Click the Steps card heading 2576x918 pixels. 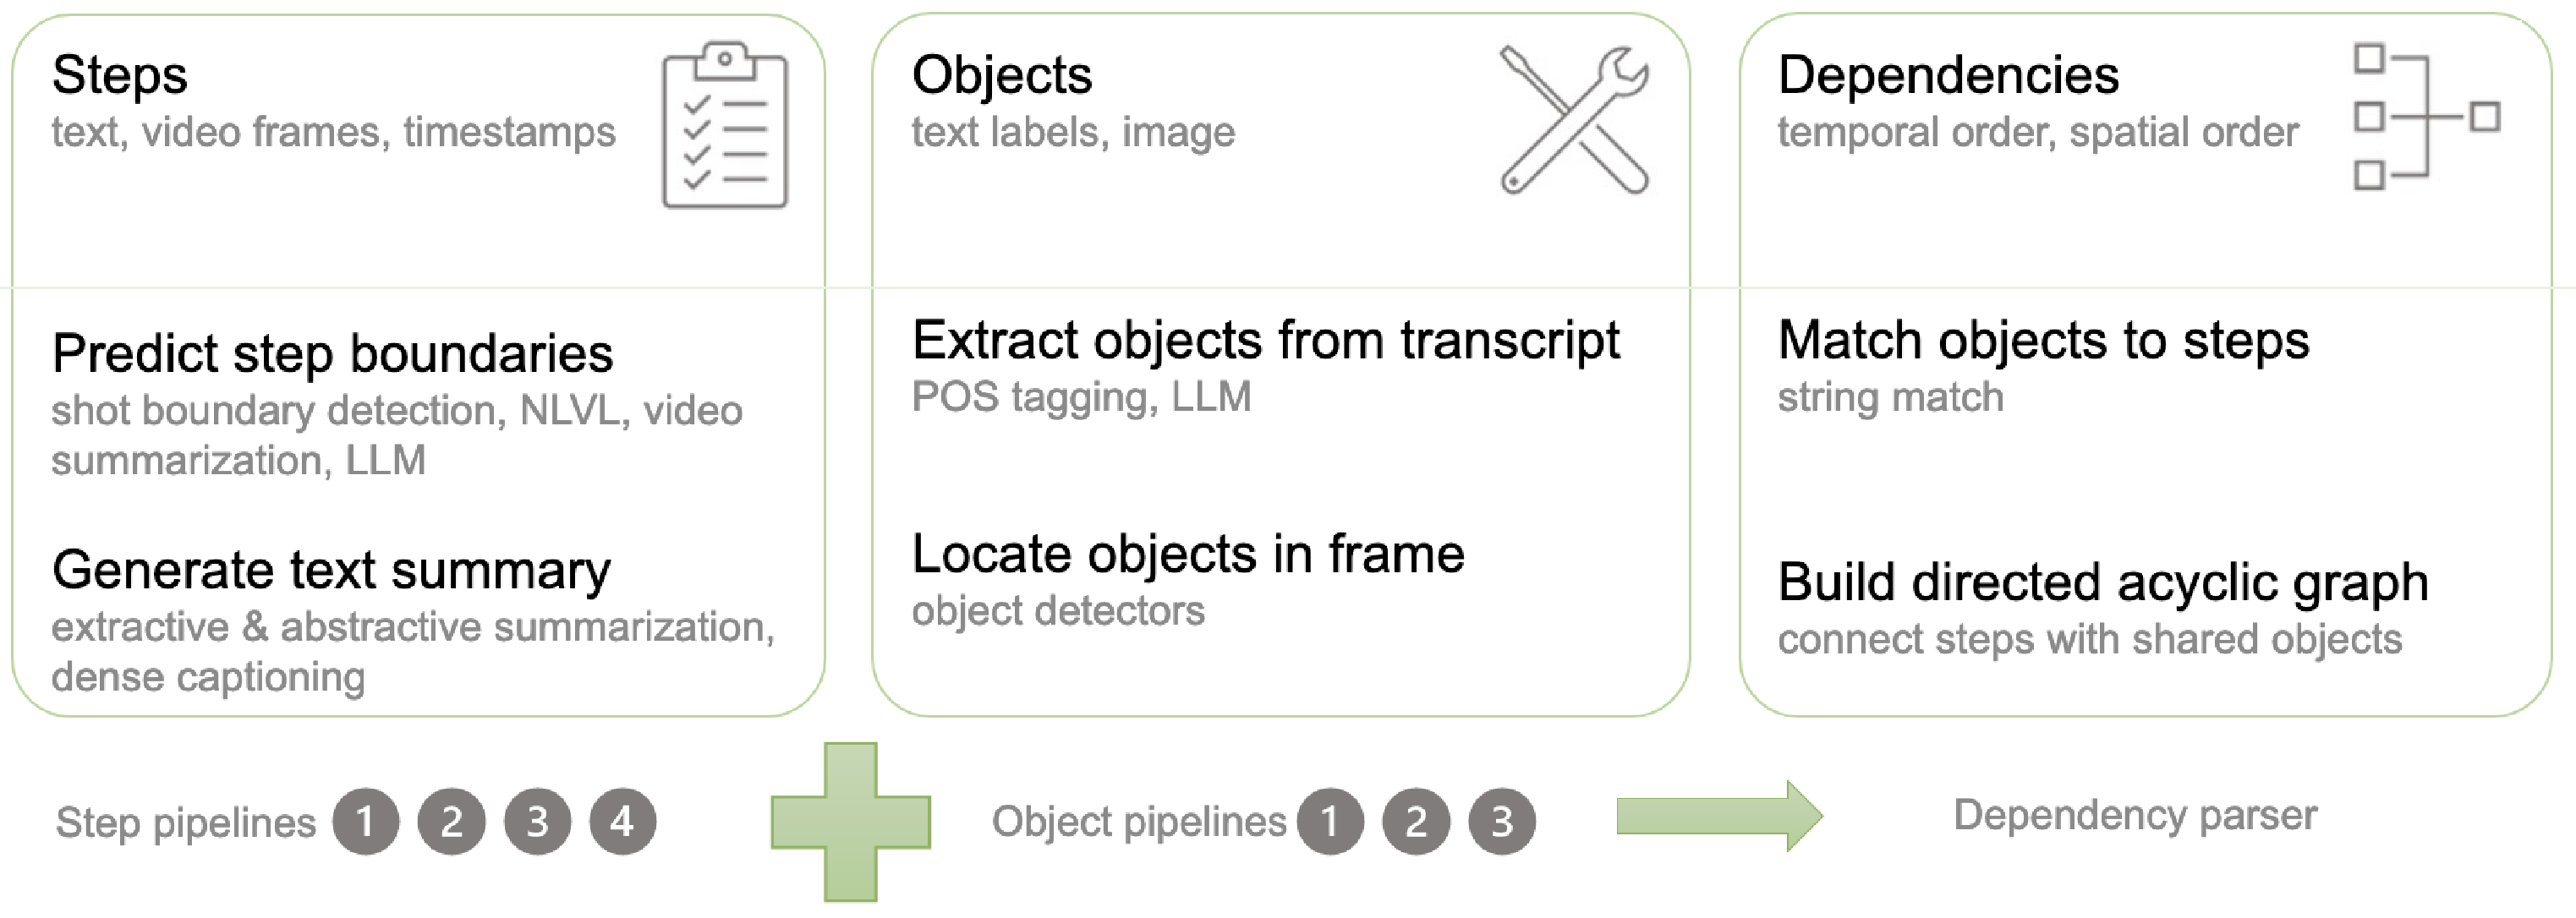[x=120, y=75]
